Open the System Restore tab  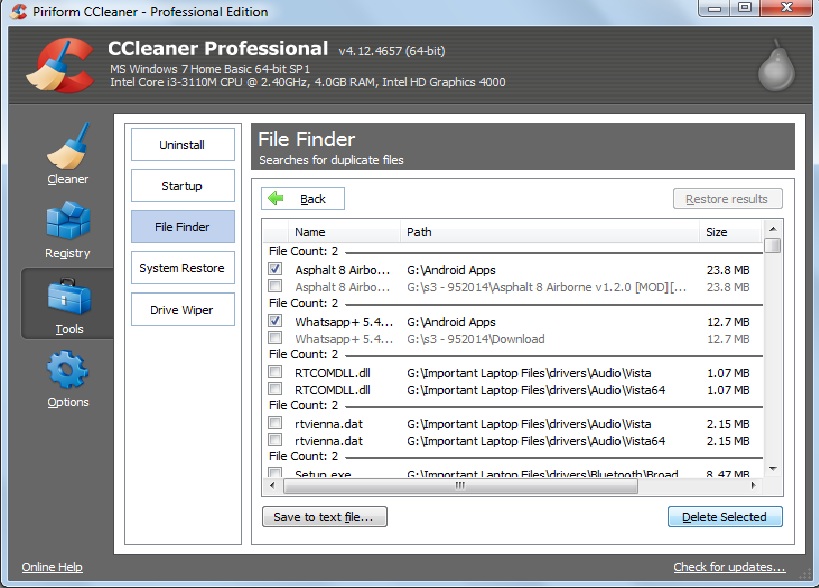183,268
